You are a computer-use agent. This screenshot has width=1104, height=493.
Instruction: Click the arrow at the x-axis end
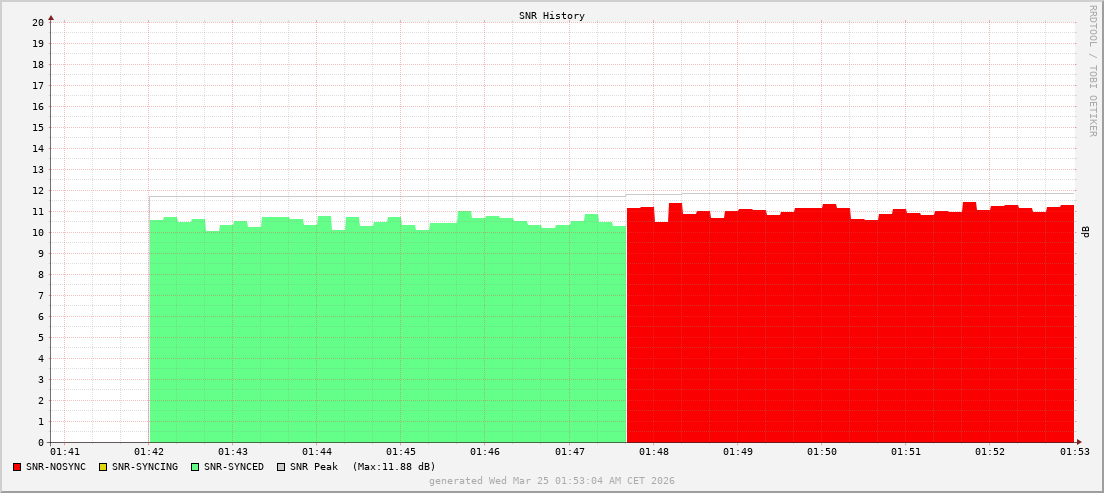point(1078,442)
